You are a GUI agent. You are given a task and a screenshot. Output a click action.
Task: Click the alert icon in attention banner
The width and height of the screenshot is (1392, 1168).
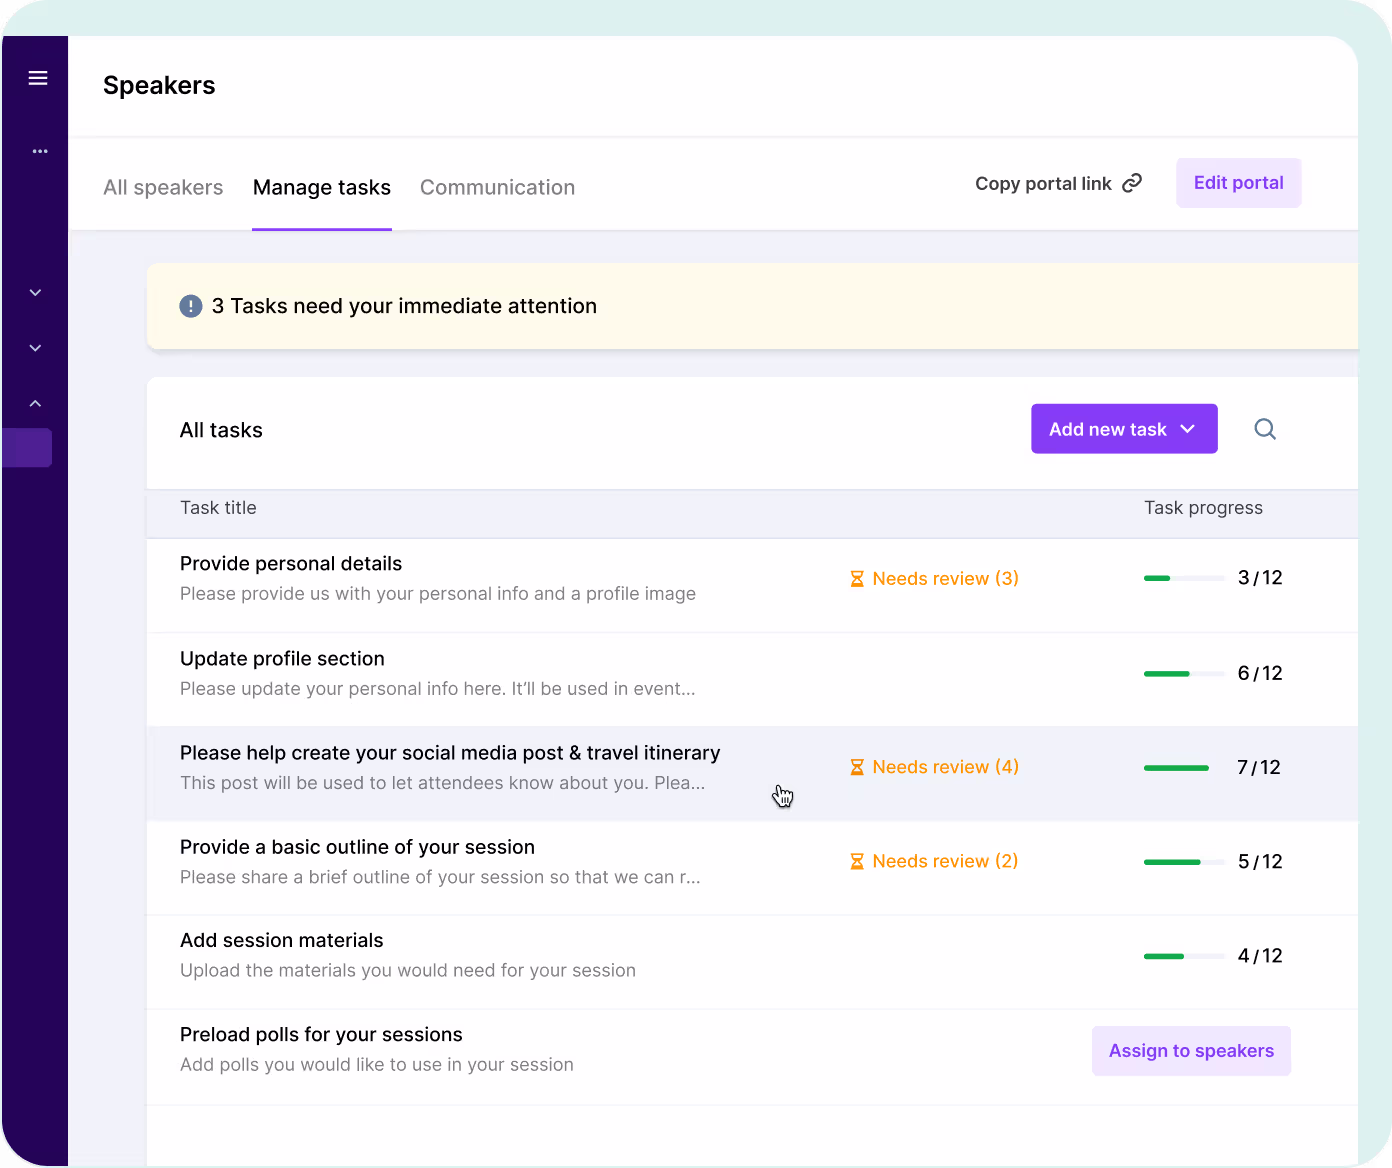(x=191, y=306)
